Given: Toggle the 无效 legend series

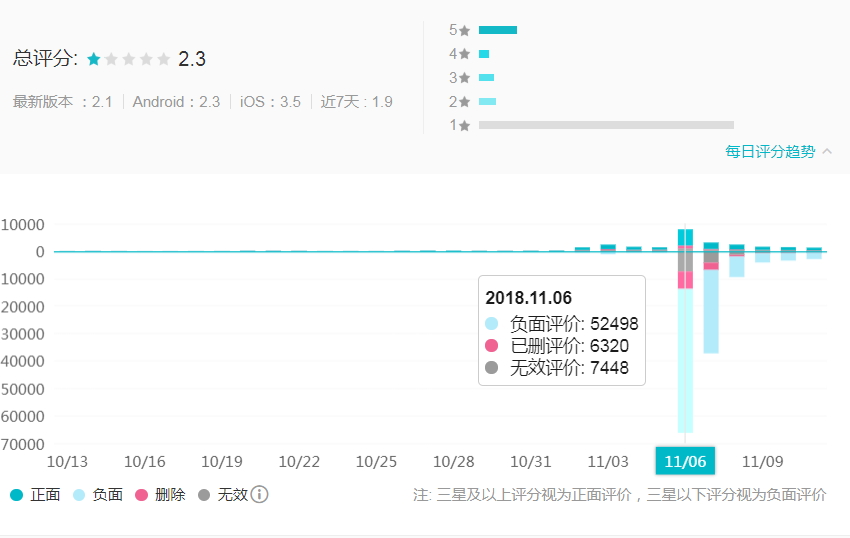Looking at the screenshot, I should point(222,494).
